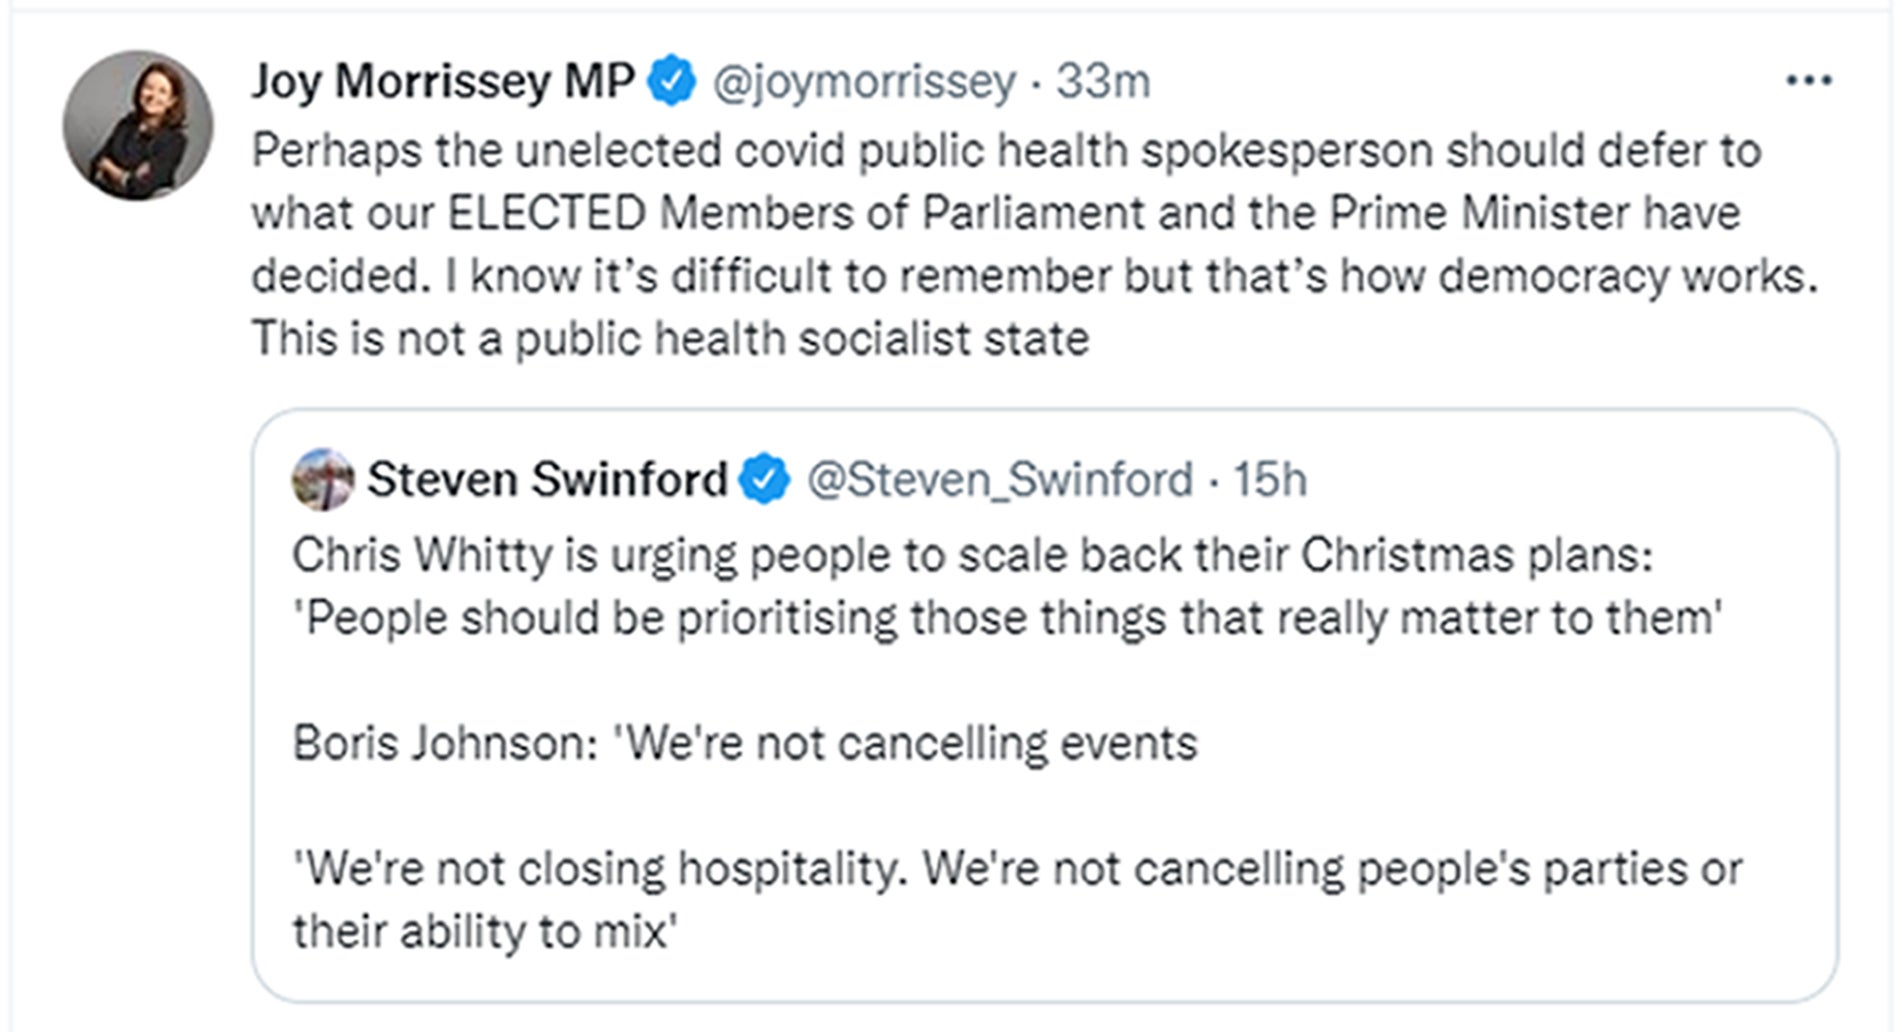Open the Steven Swinford display name
This screenshot has width=1902, height=1032.
click(547, 479)
